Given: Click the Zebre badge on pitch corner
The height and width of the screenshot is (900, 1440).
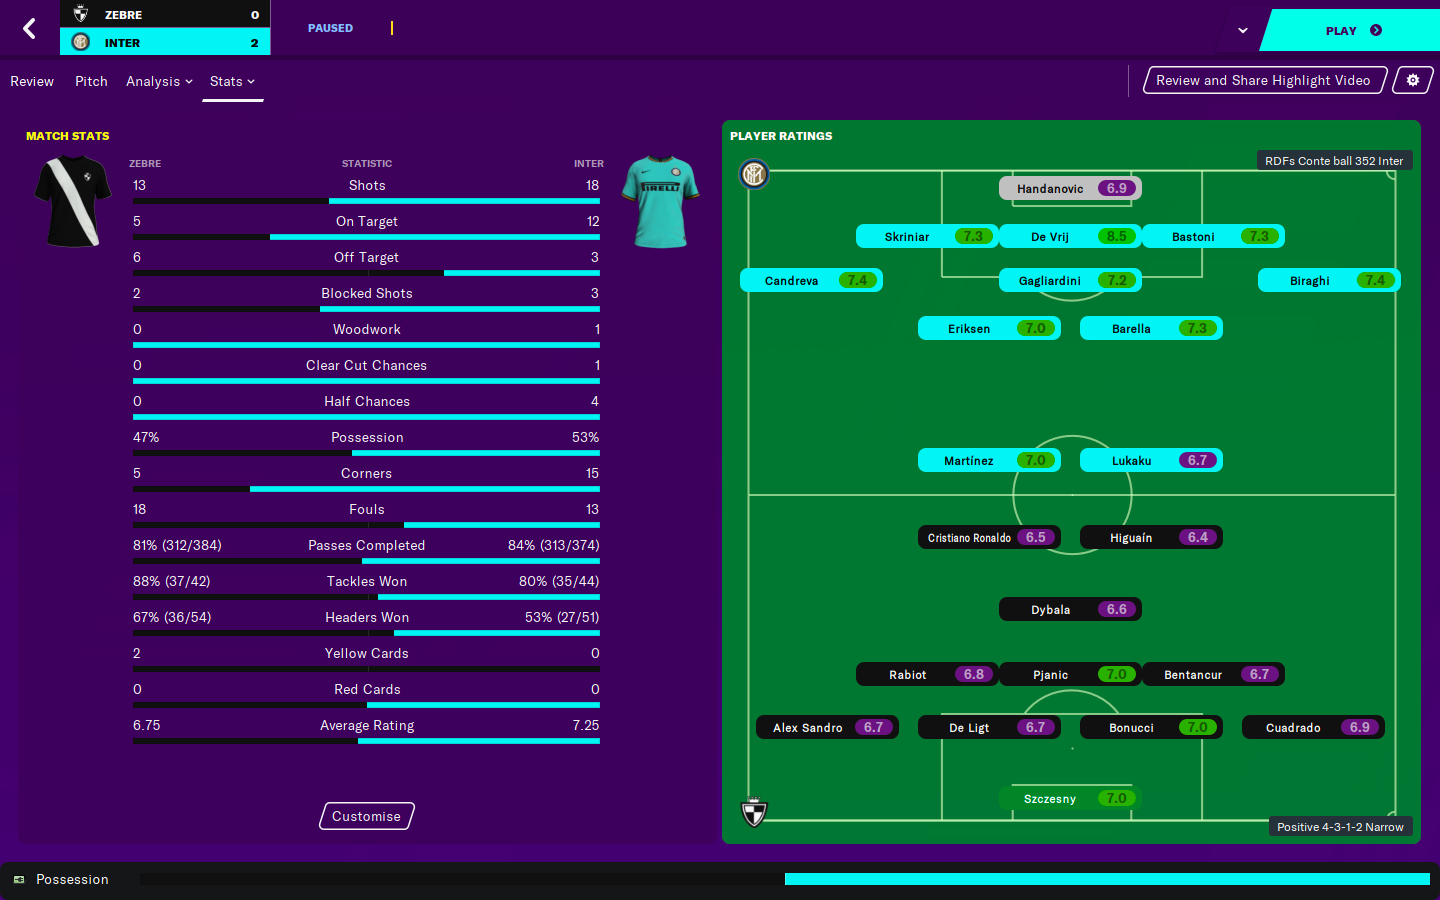Looking at the screenshot, I should pyautogui.click(x=754, y=811).
